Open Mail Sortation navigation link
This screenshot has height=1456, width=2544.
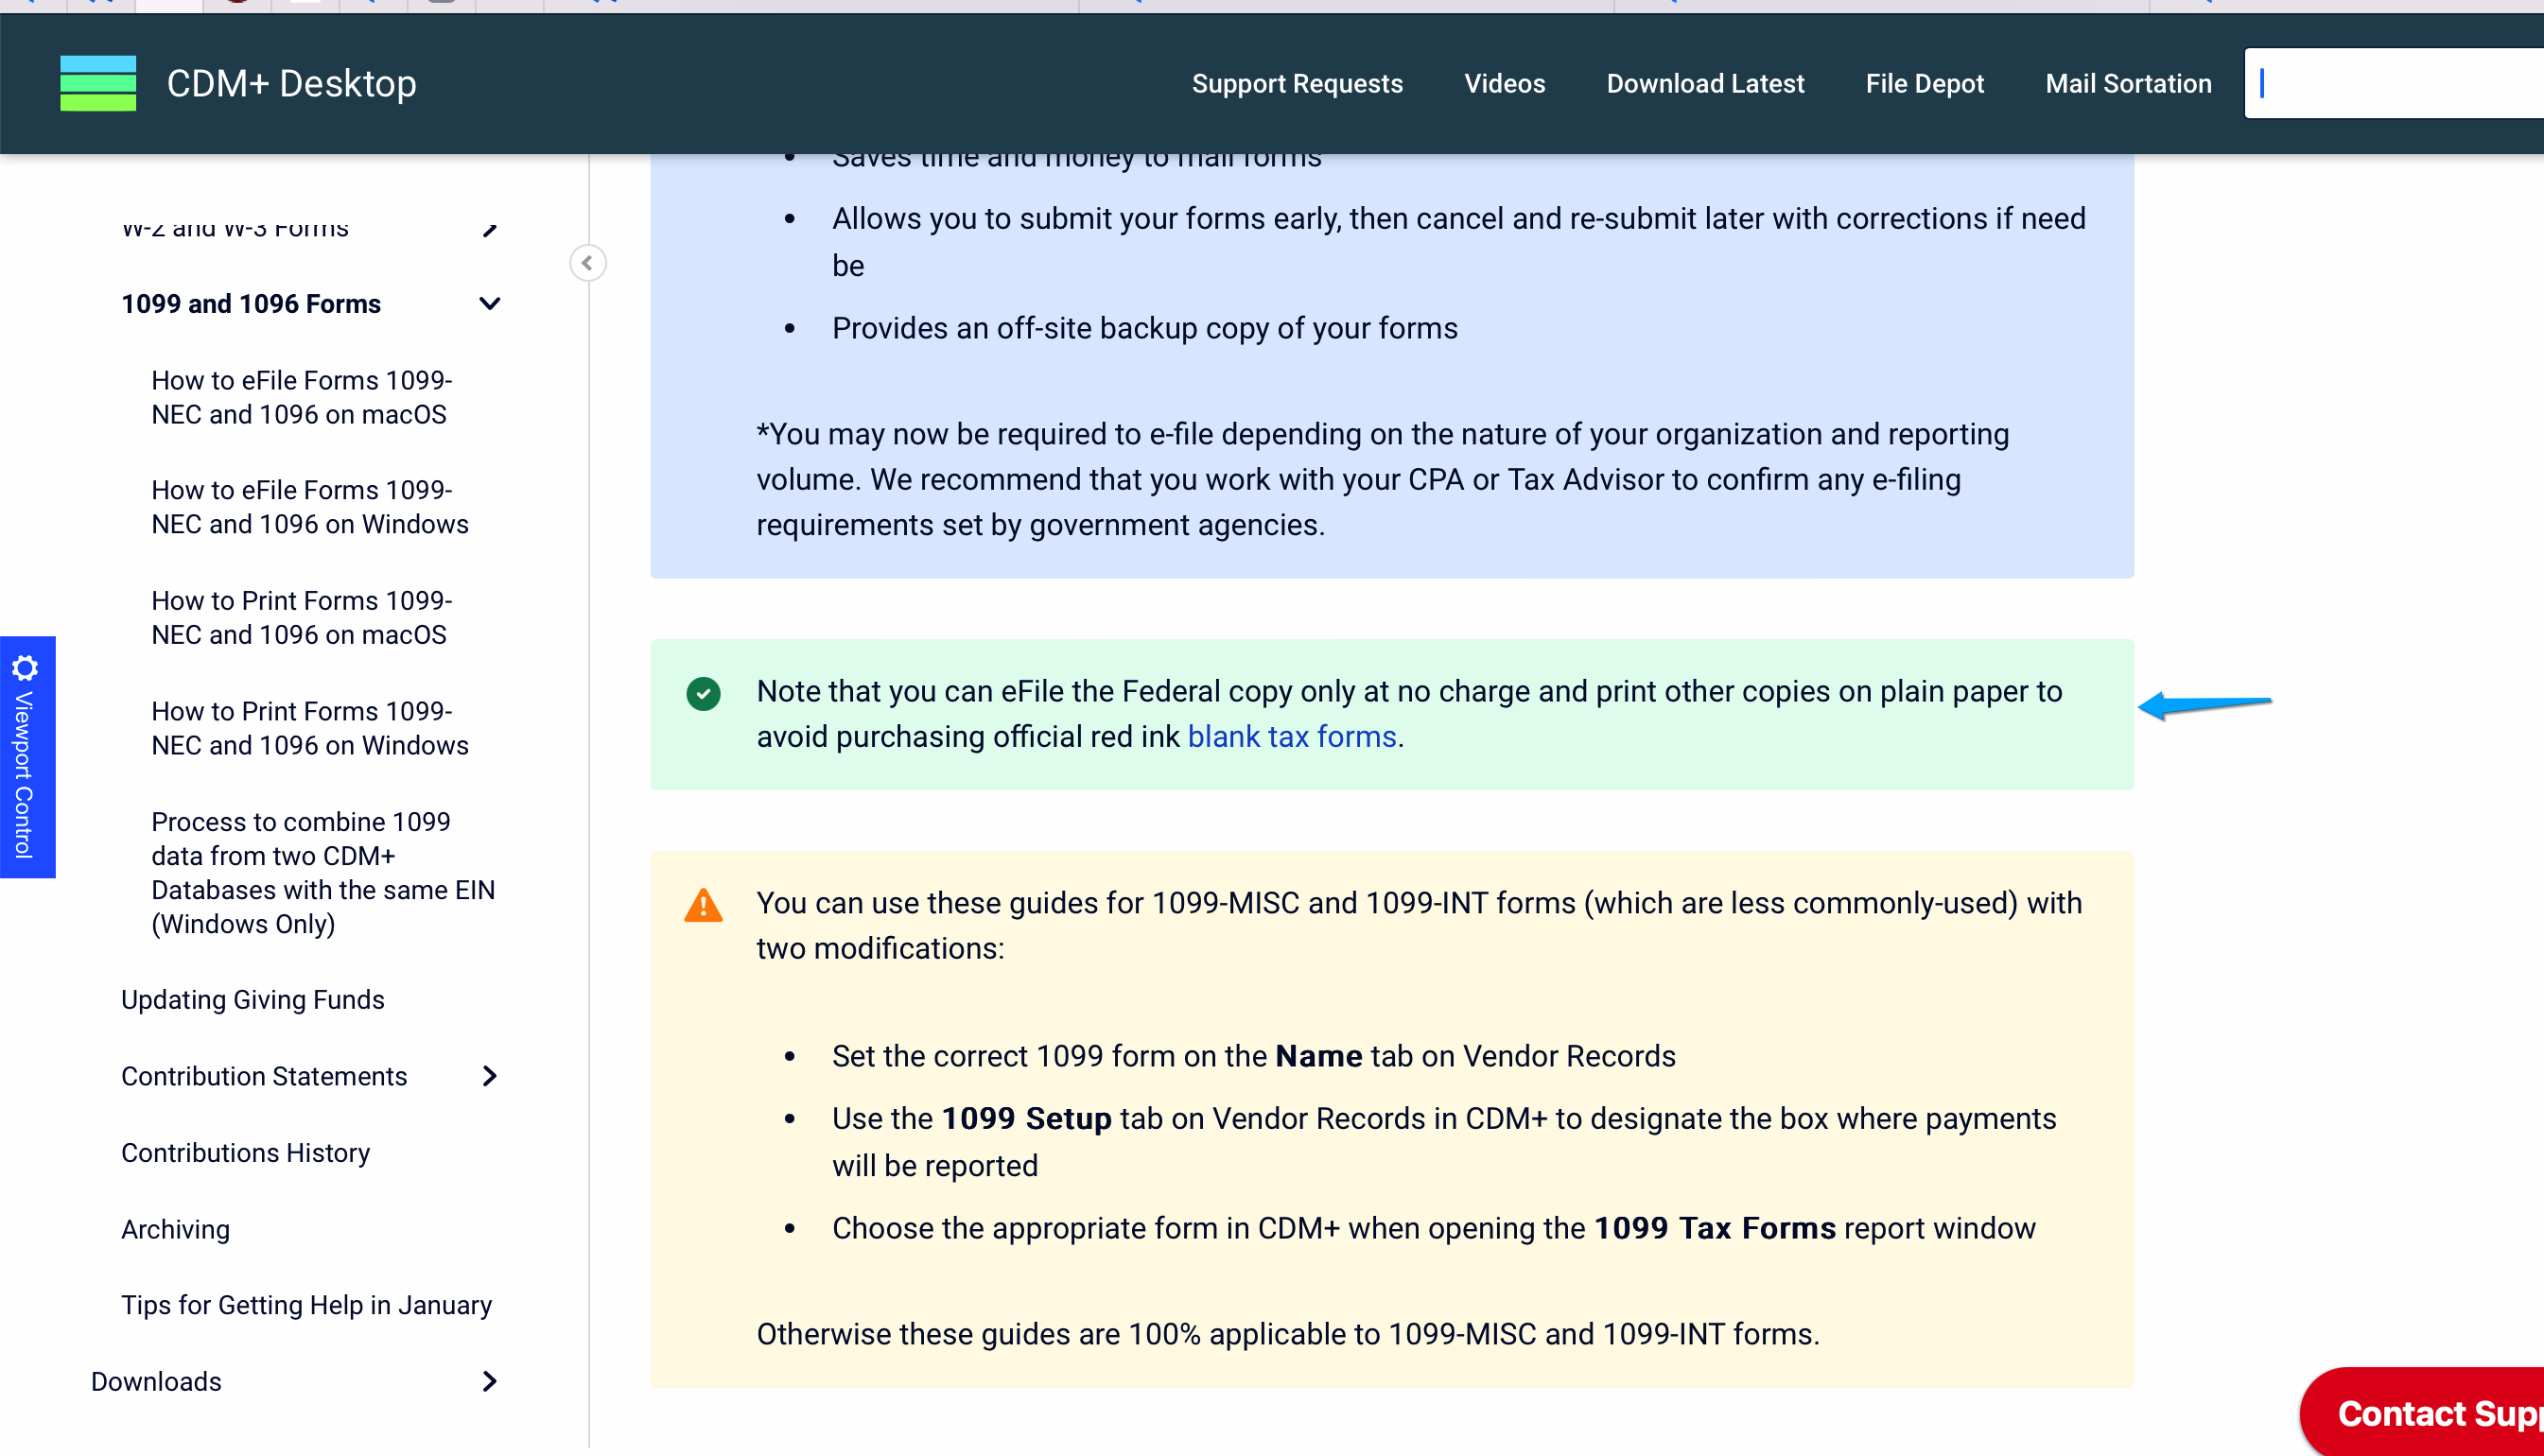pyautogui.click(x=2128, y=83)
